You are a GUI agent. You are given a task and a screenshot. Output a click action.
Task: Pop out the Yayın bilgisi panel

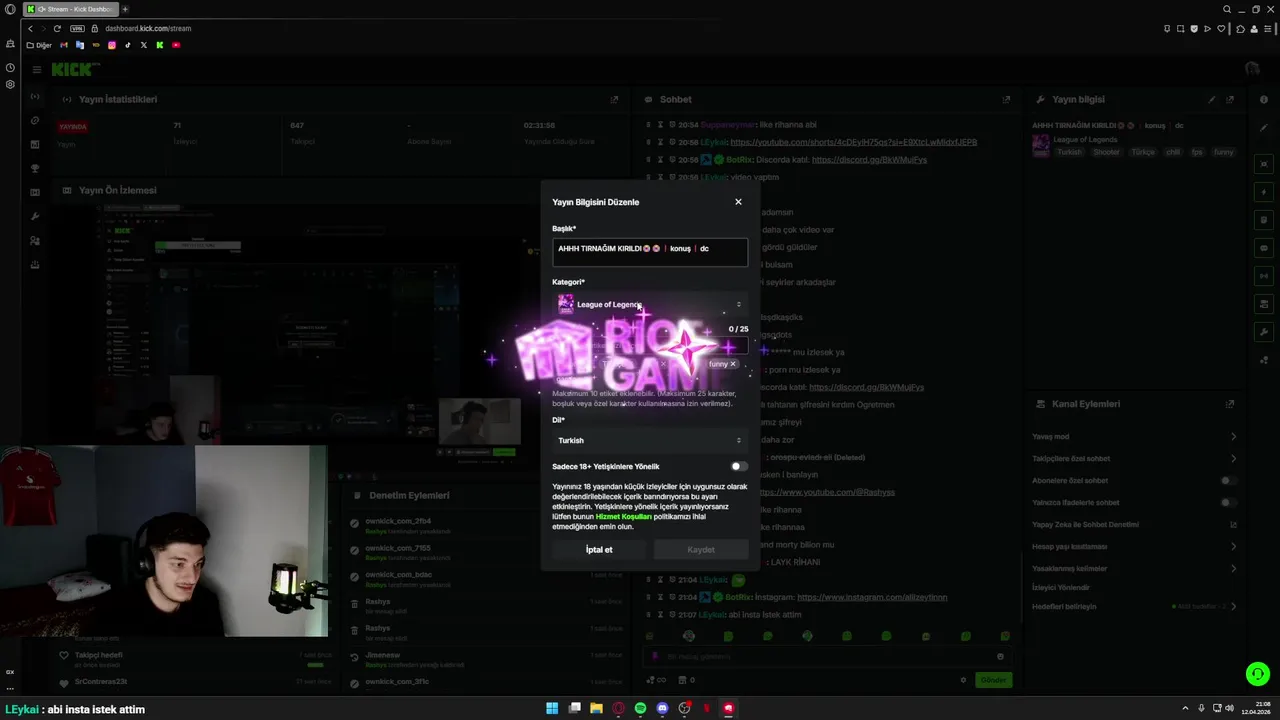1230,100
